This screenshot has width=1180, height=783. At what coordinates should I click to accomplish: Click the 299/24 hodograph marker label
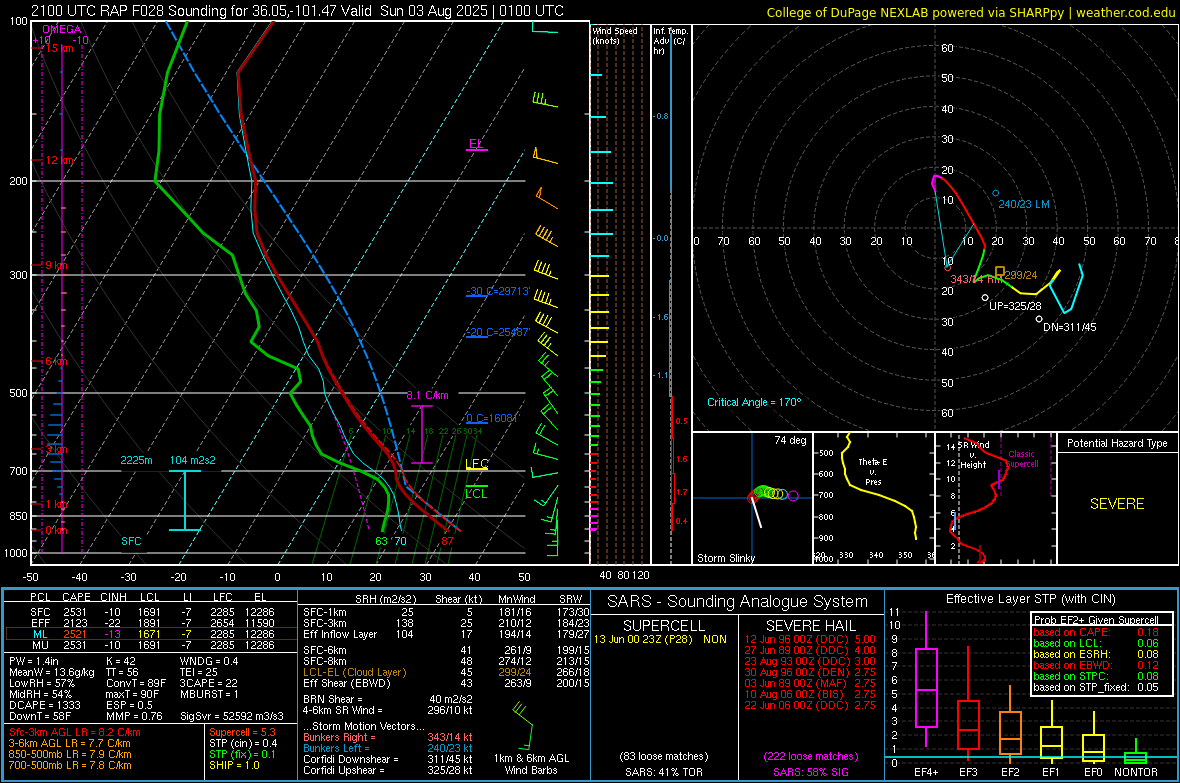coord(1020,275)
